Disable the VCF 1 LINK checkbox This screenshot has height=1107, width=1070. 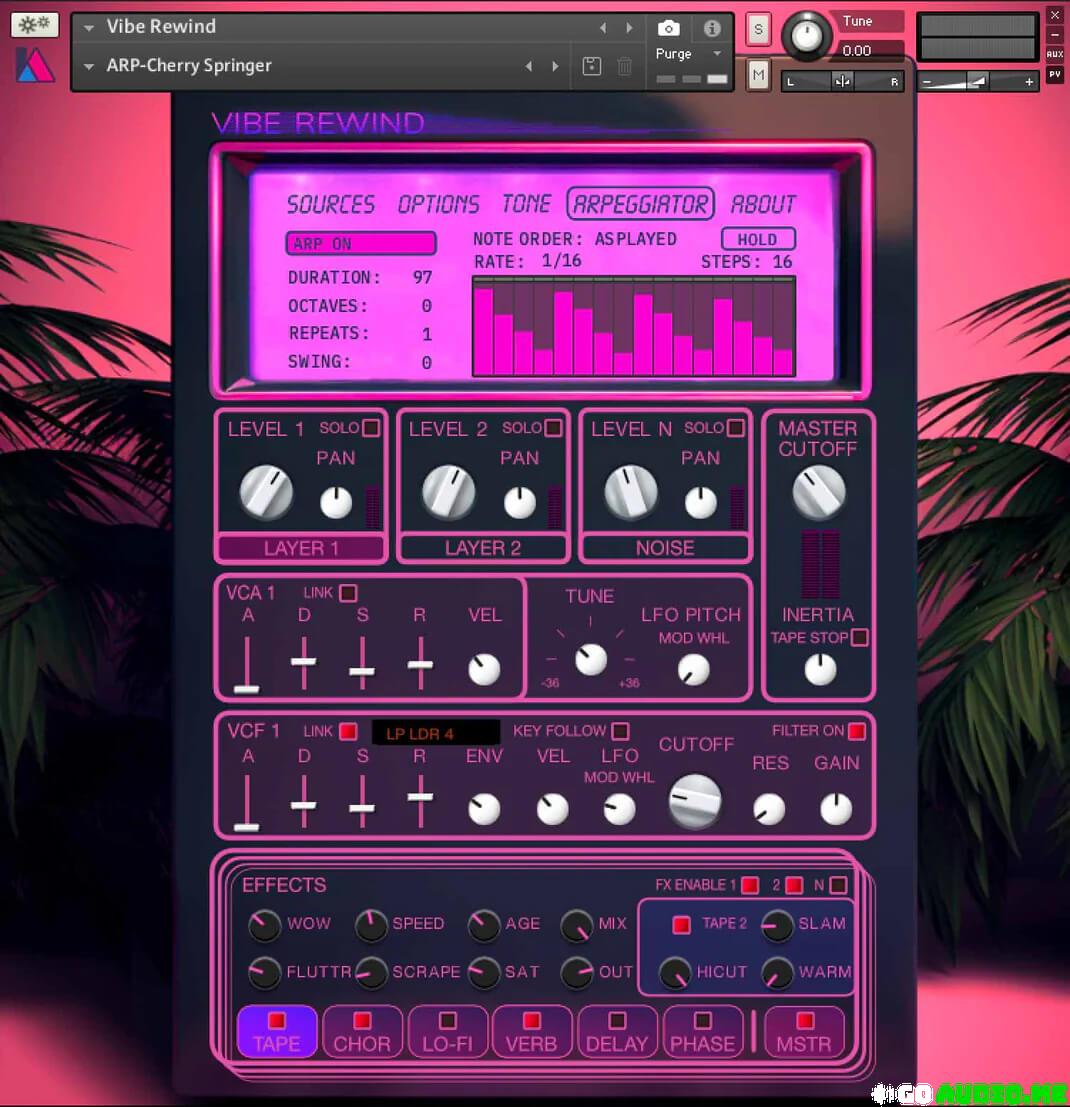tap(348, 731)
